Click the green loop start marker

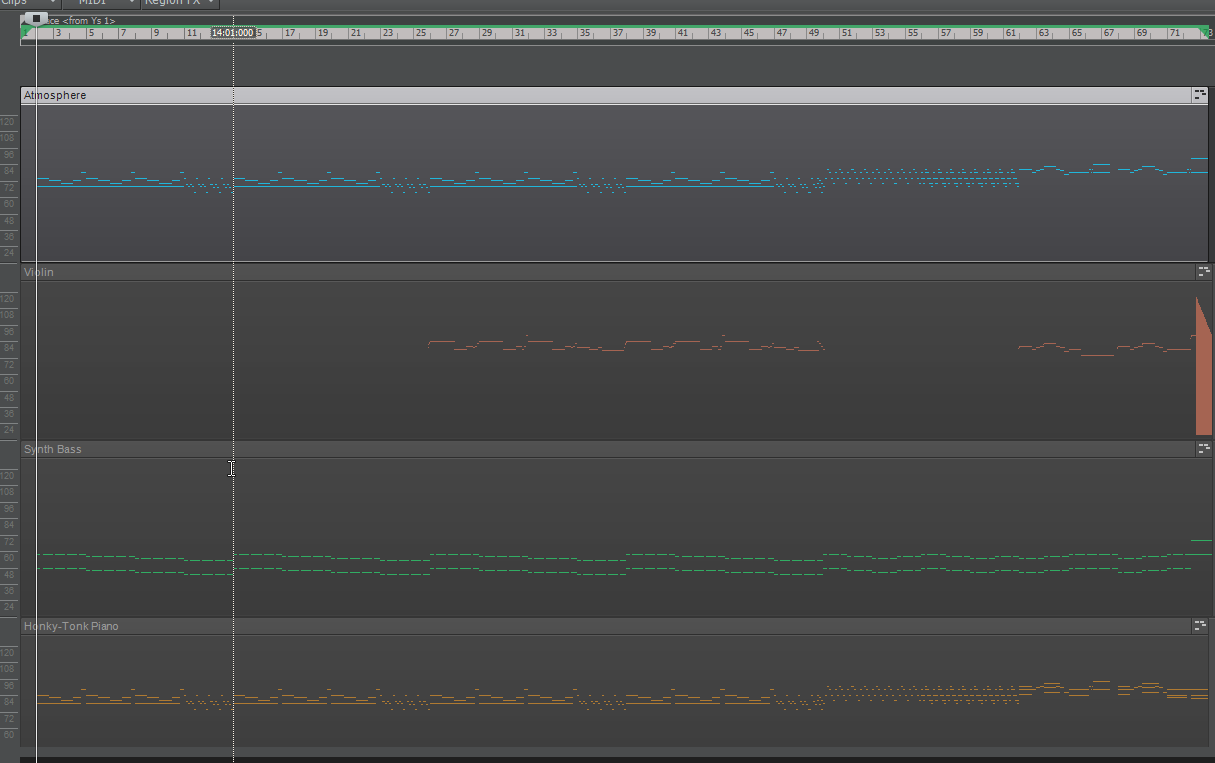27,33
